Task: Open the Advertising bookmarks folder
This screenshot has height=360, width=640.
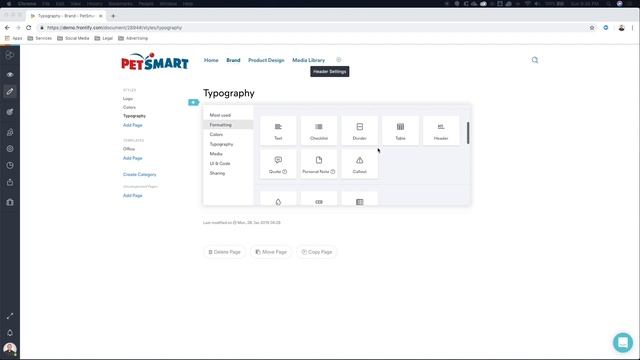Action: coord(133,38)
